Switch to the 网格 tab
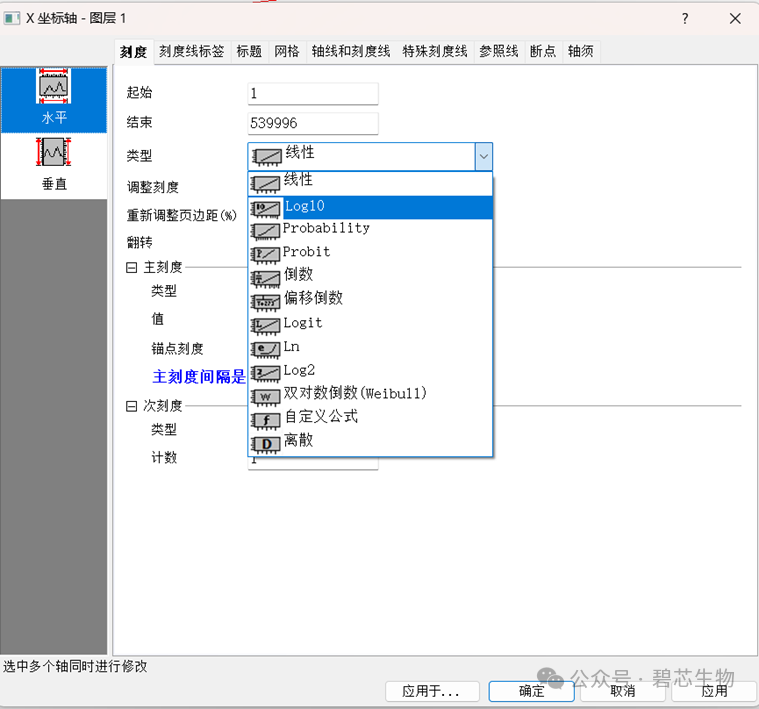759x709 pixels. pos(287,51)
